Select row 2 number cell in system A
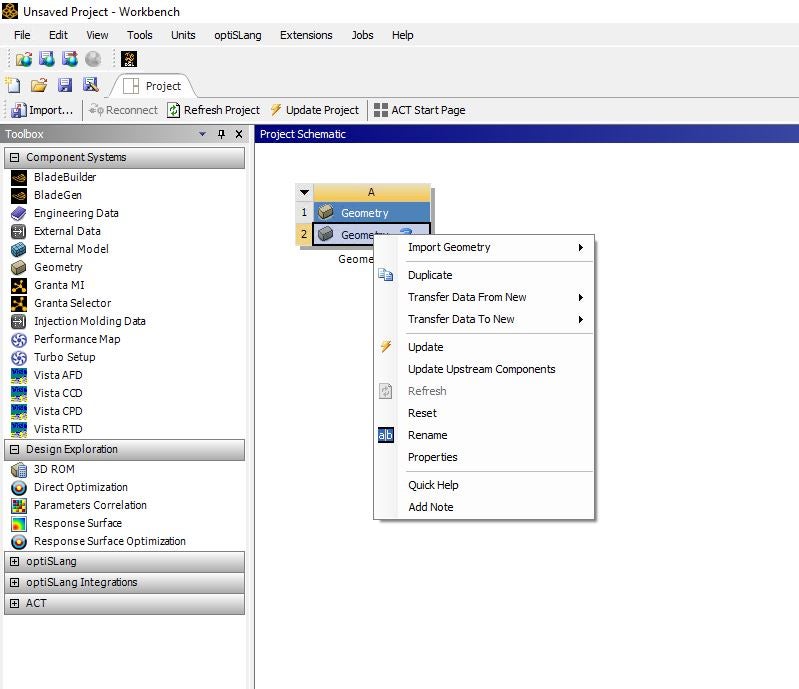This screenshot has width=799, height=689. [304, 234]
